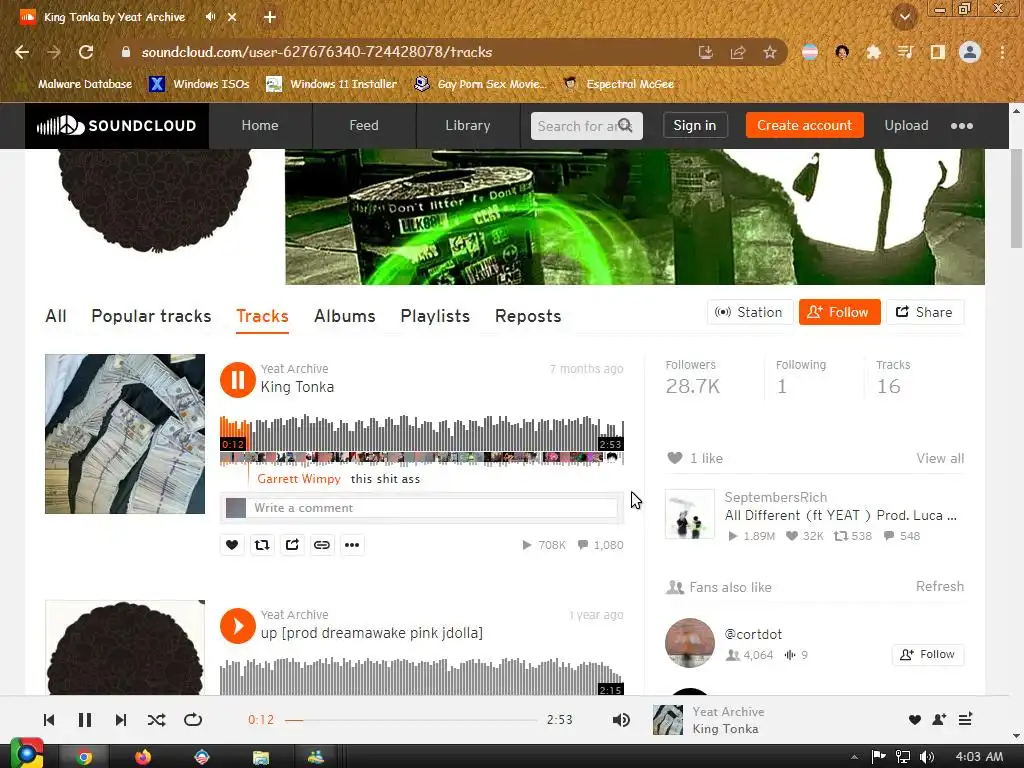
Task: Pause playback in bottom player bar
Action: pyautogui.click(x=85, y=720)
